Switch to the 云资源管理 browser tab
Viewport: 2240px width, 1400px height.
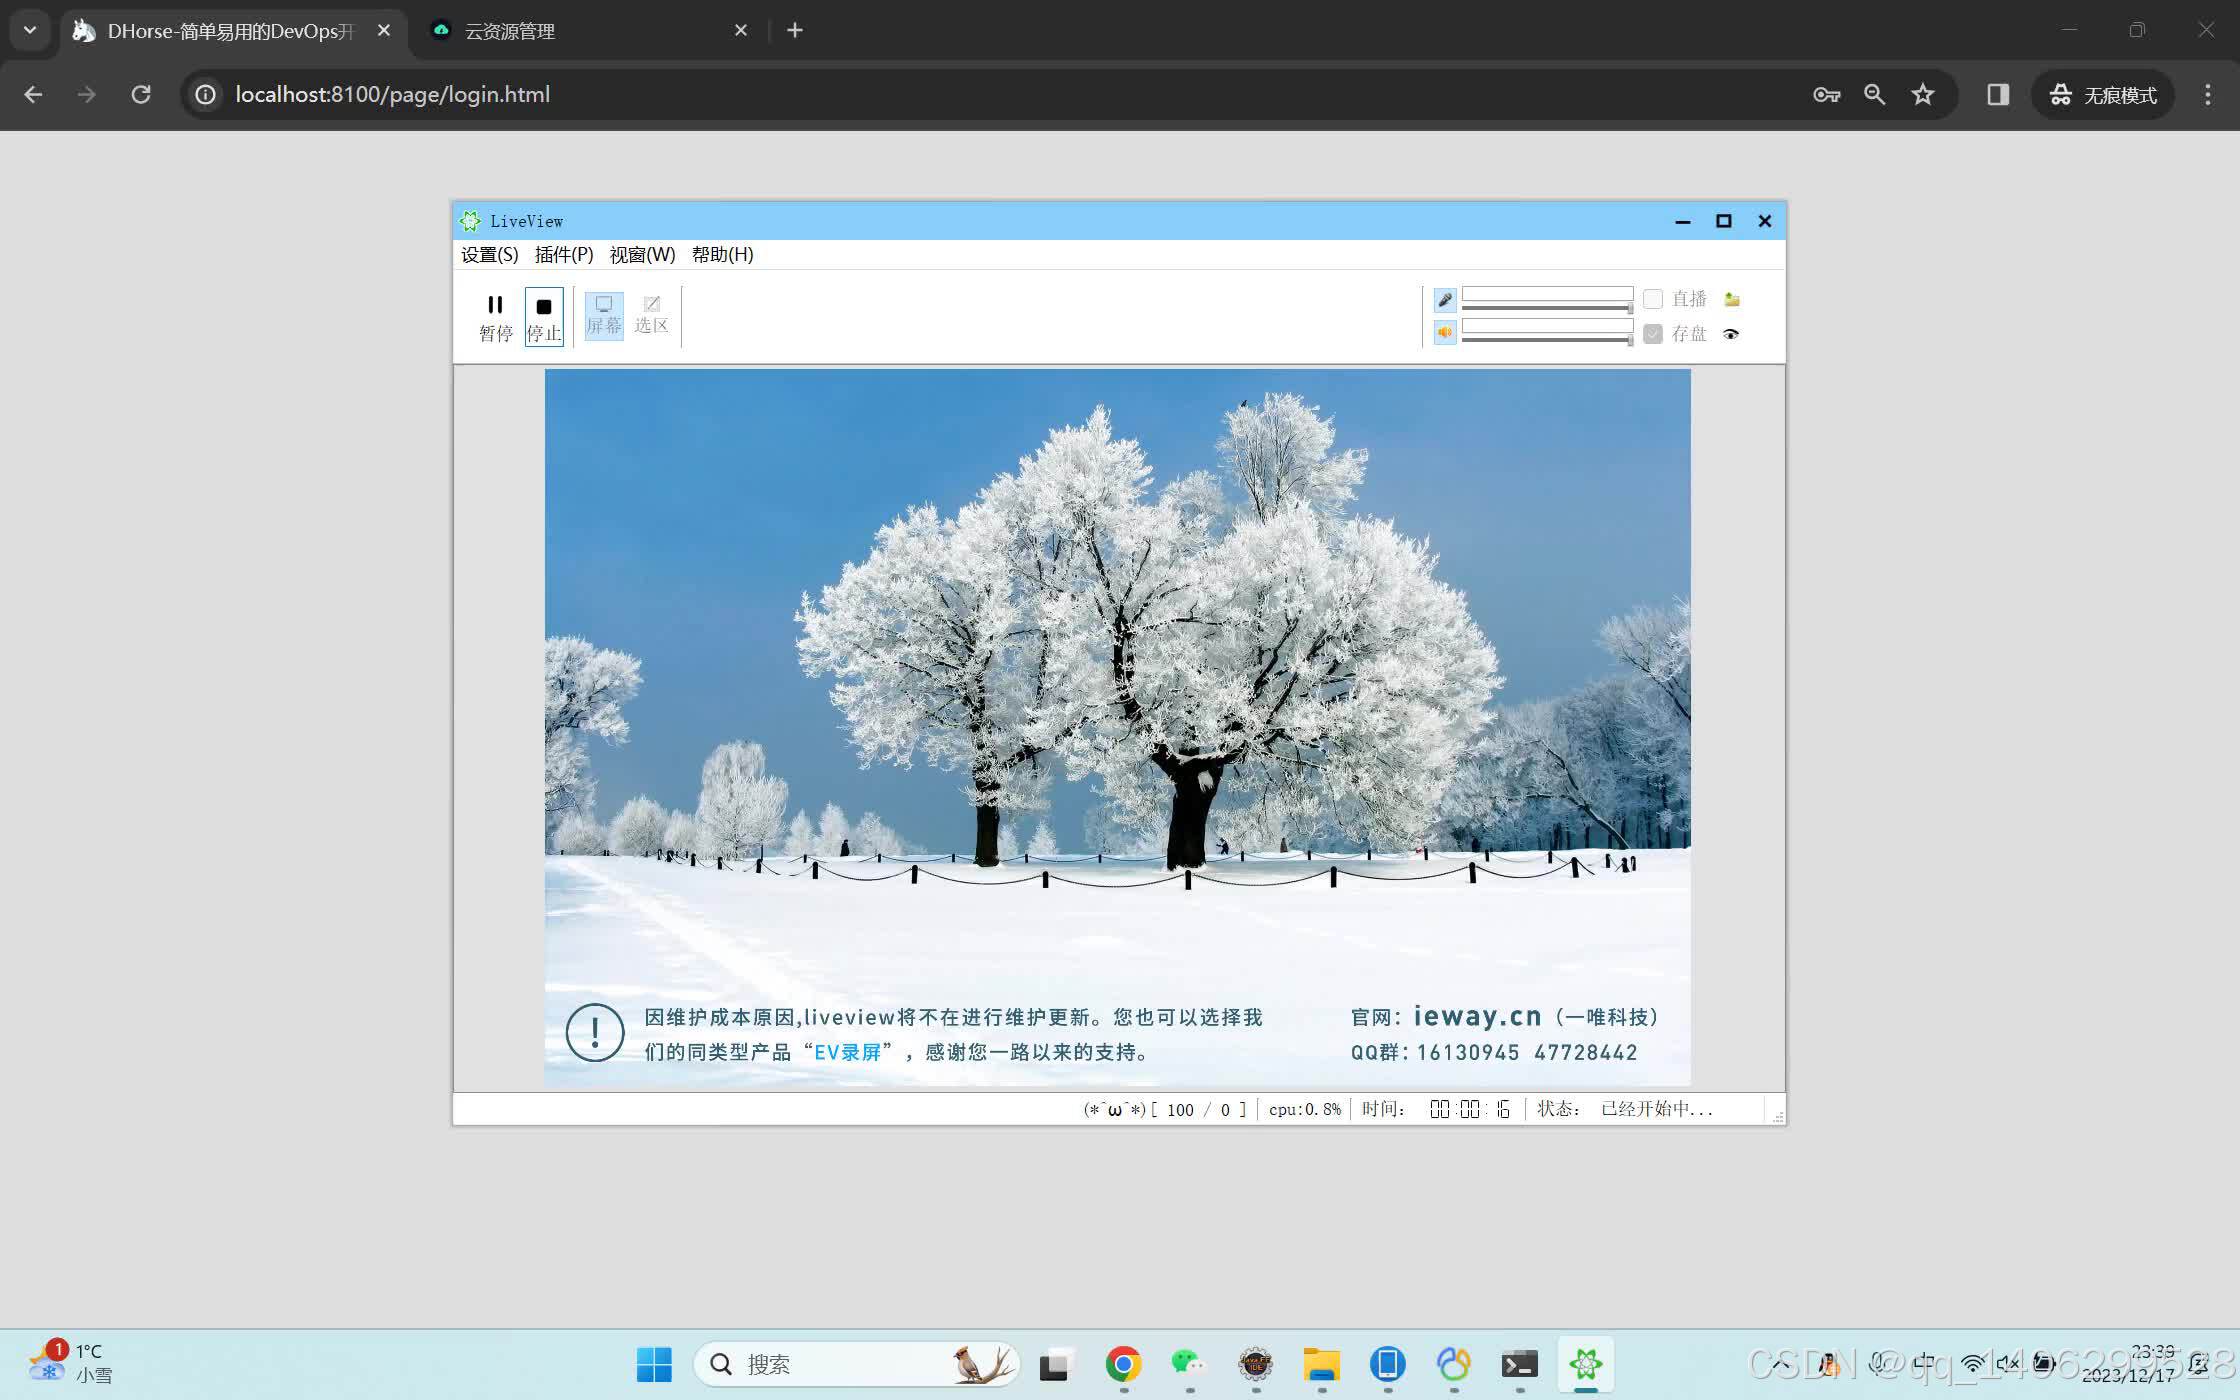pos(510,31)
